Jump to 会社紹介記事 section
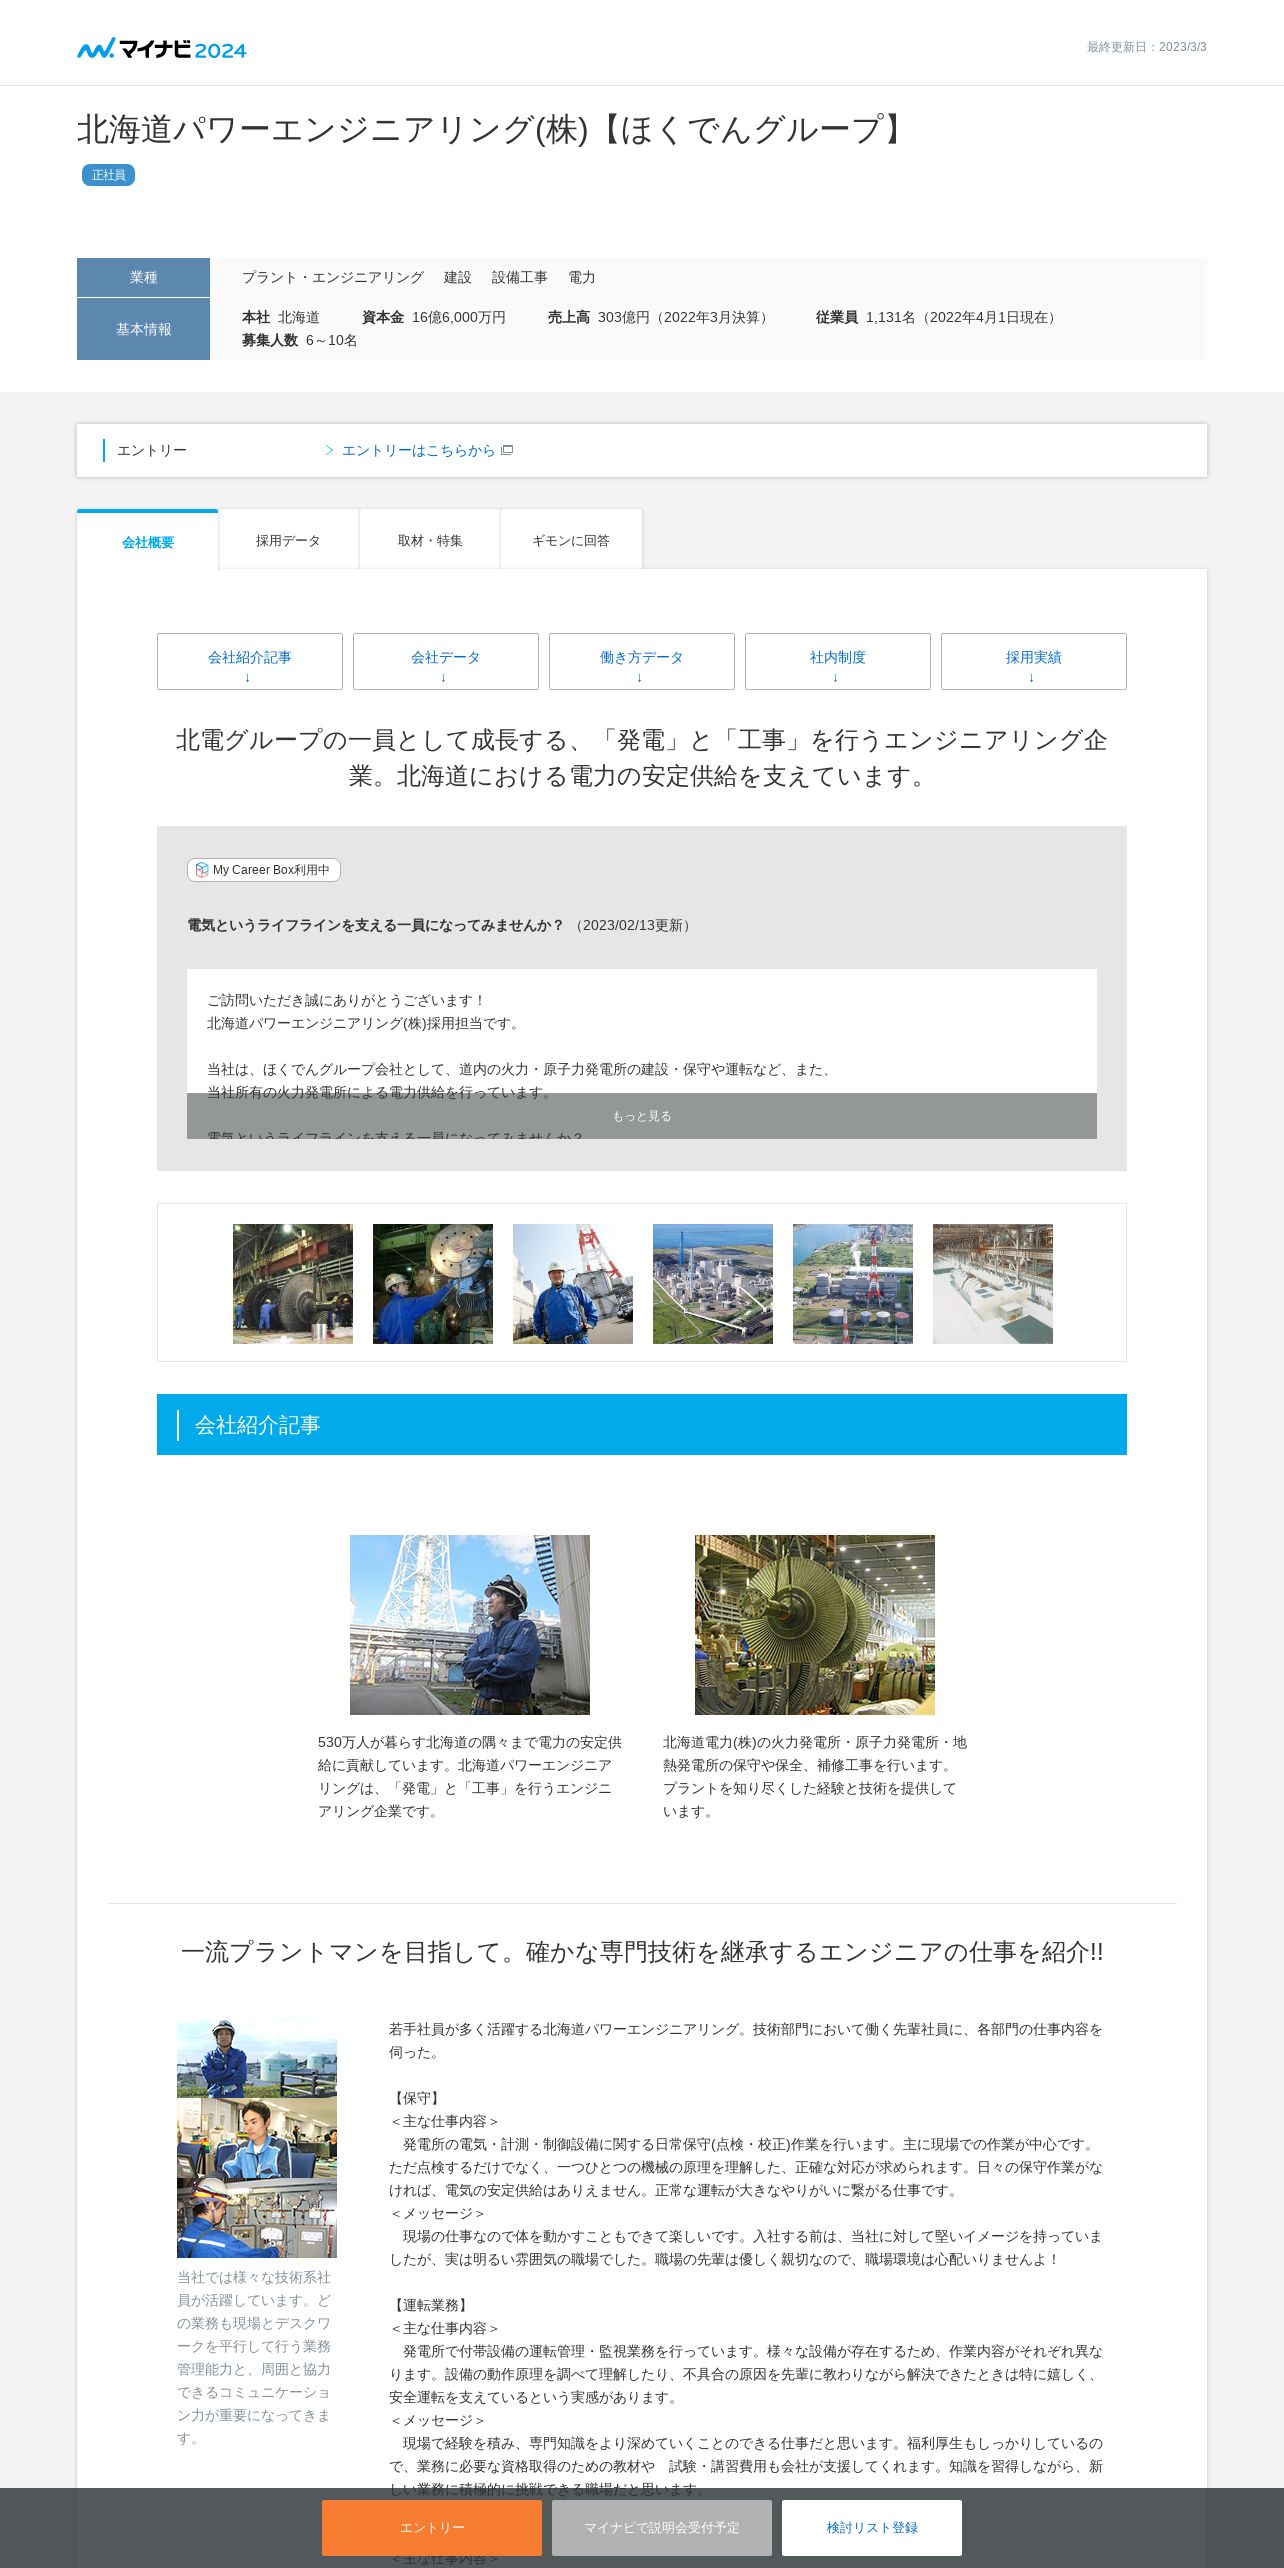Screen dimensions: 1284x2568 [250, 661]
